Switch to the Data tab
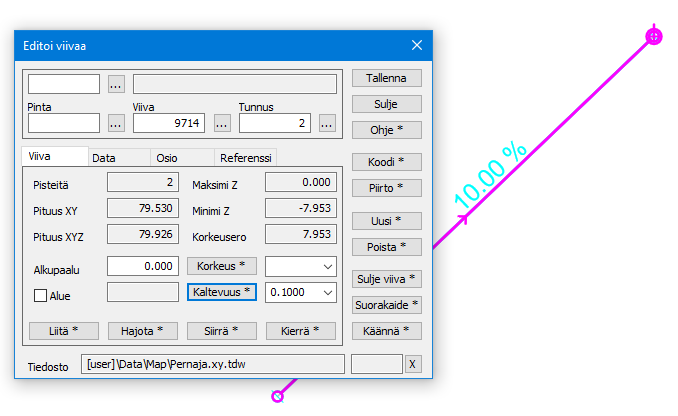Image resolution: width=678 pixels, height=416 pixels. point(104,158)
